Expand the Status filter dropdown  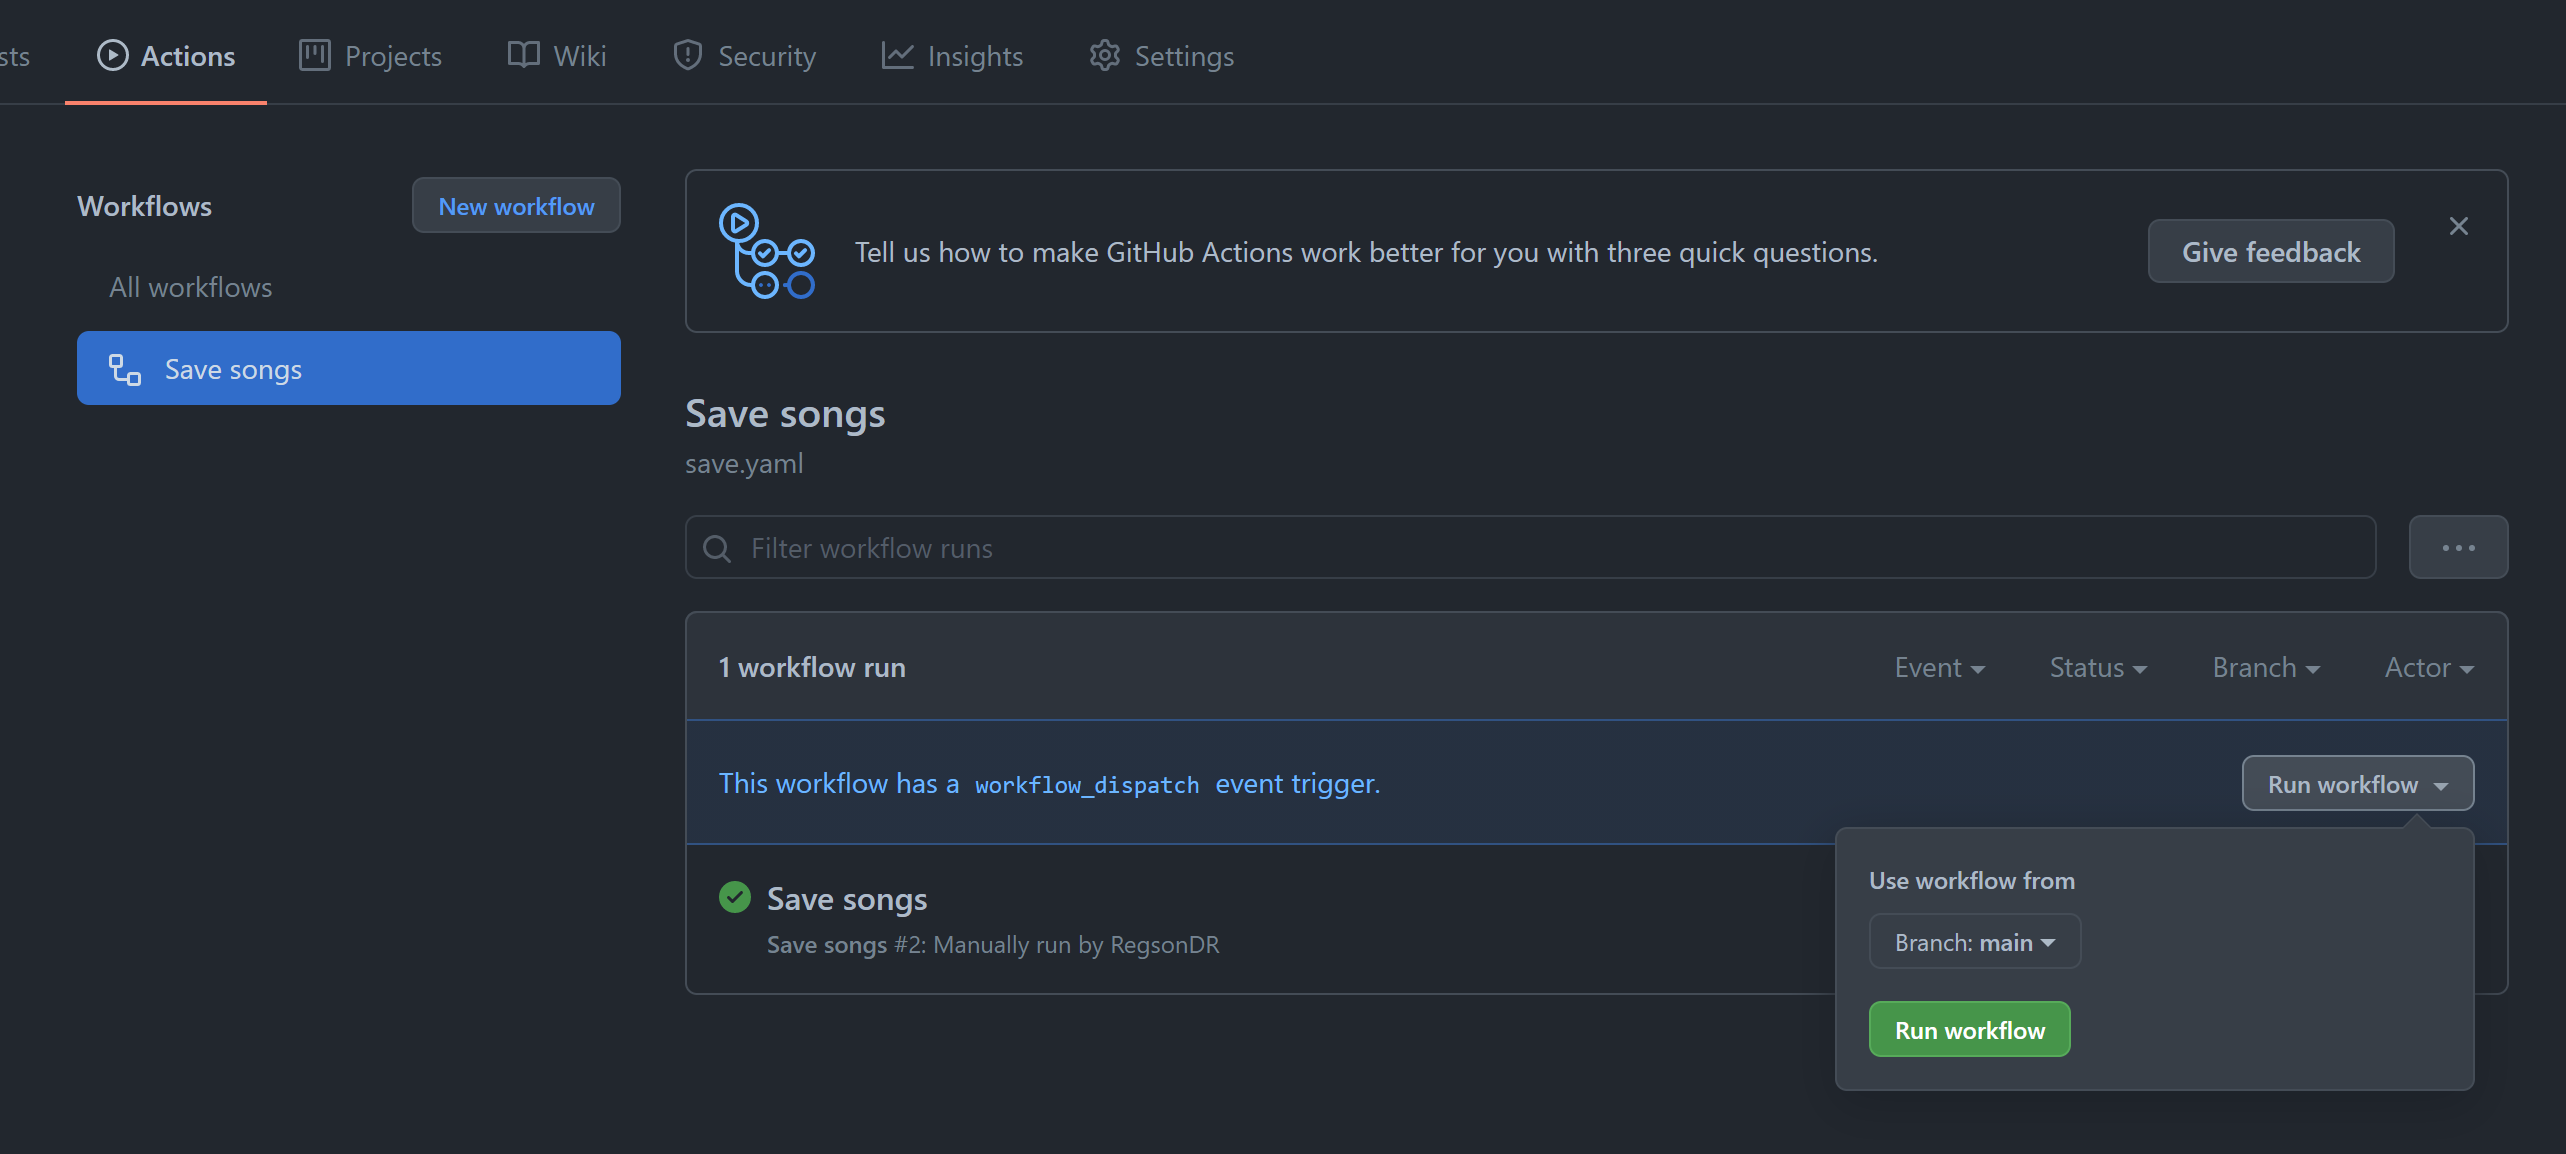point(2098,668)
